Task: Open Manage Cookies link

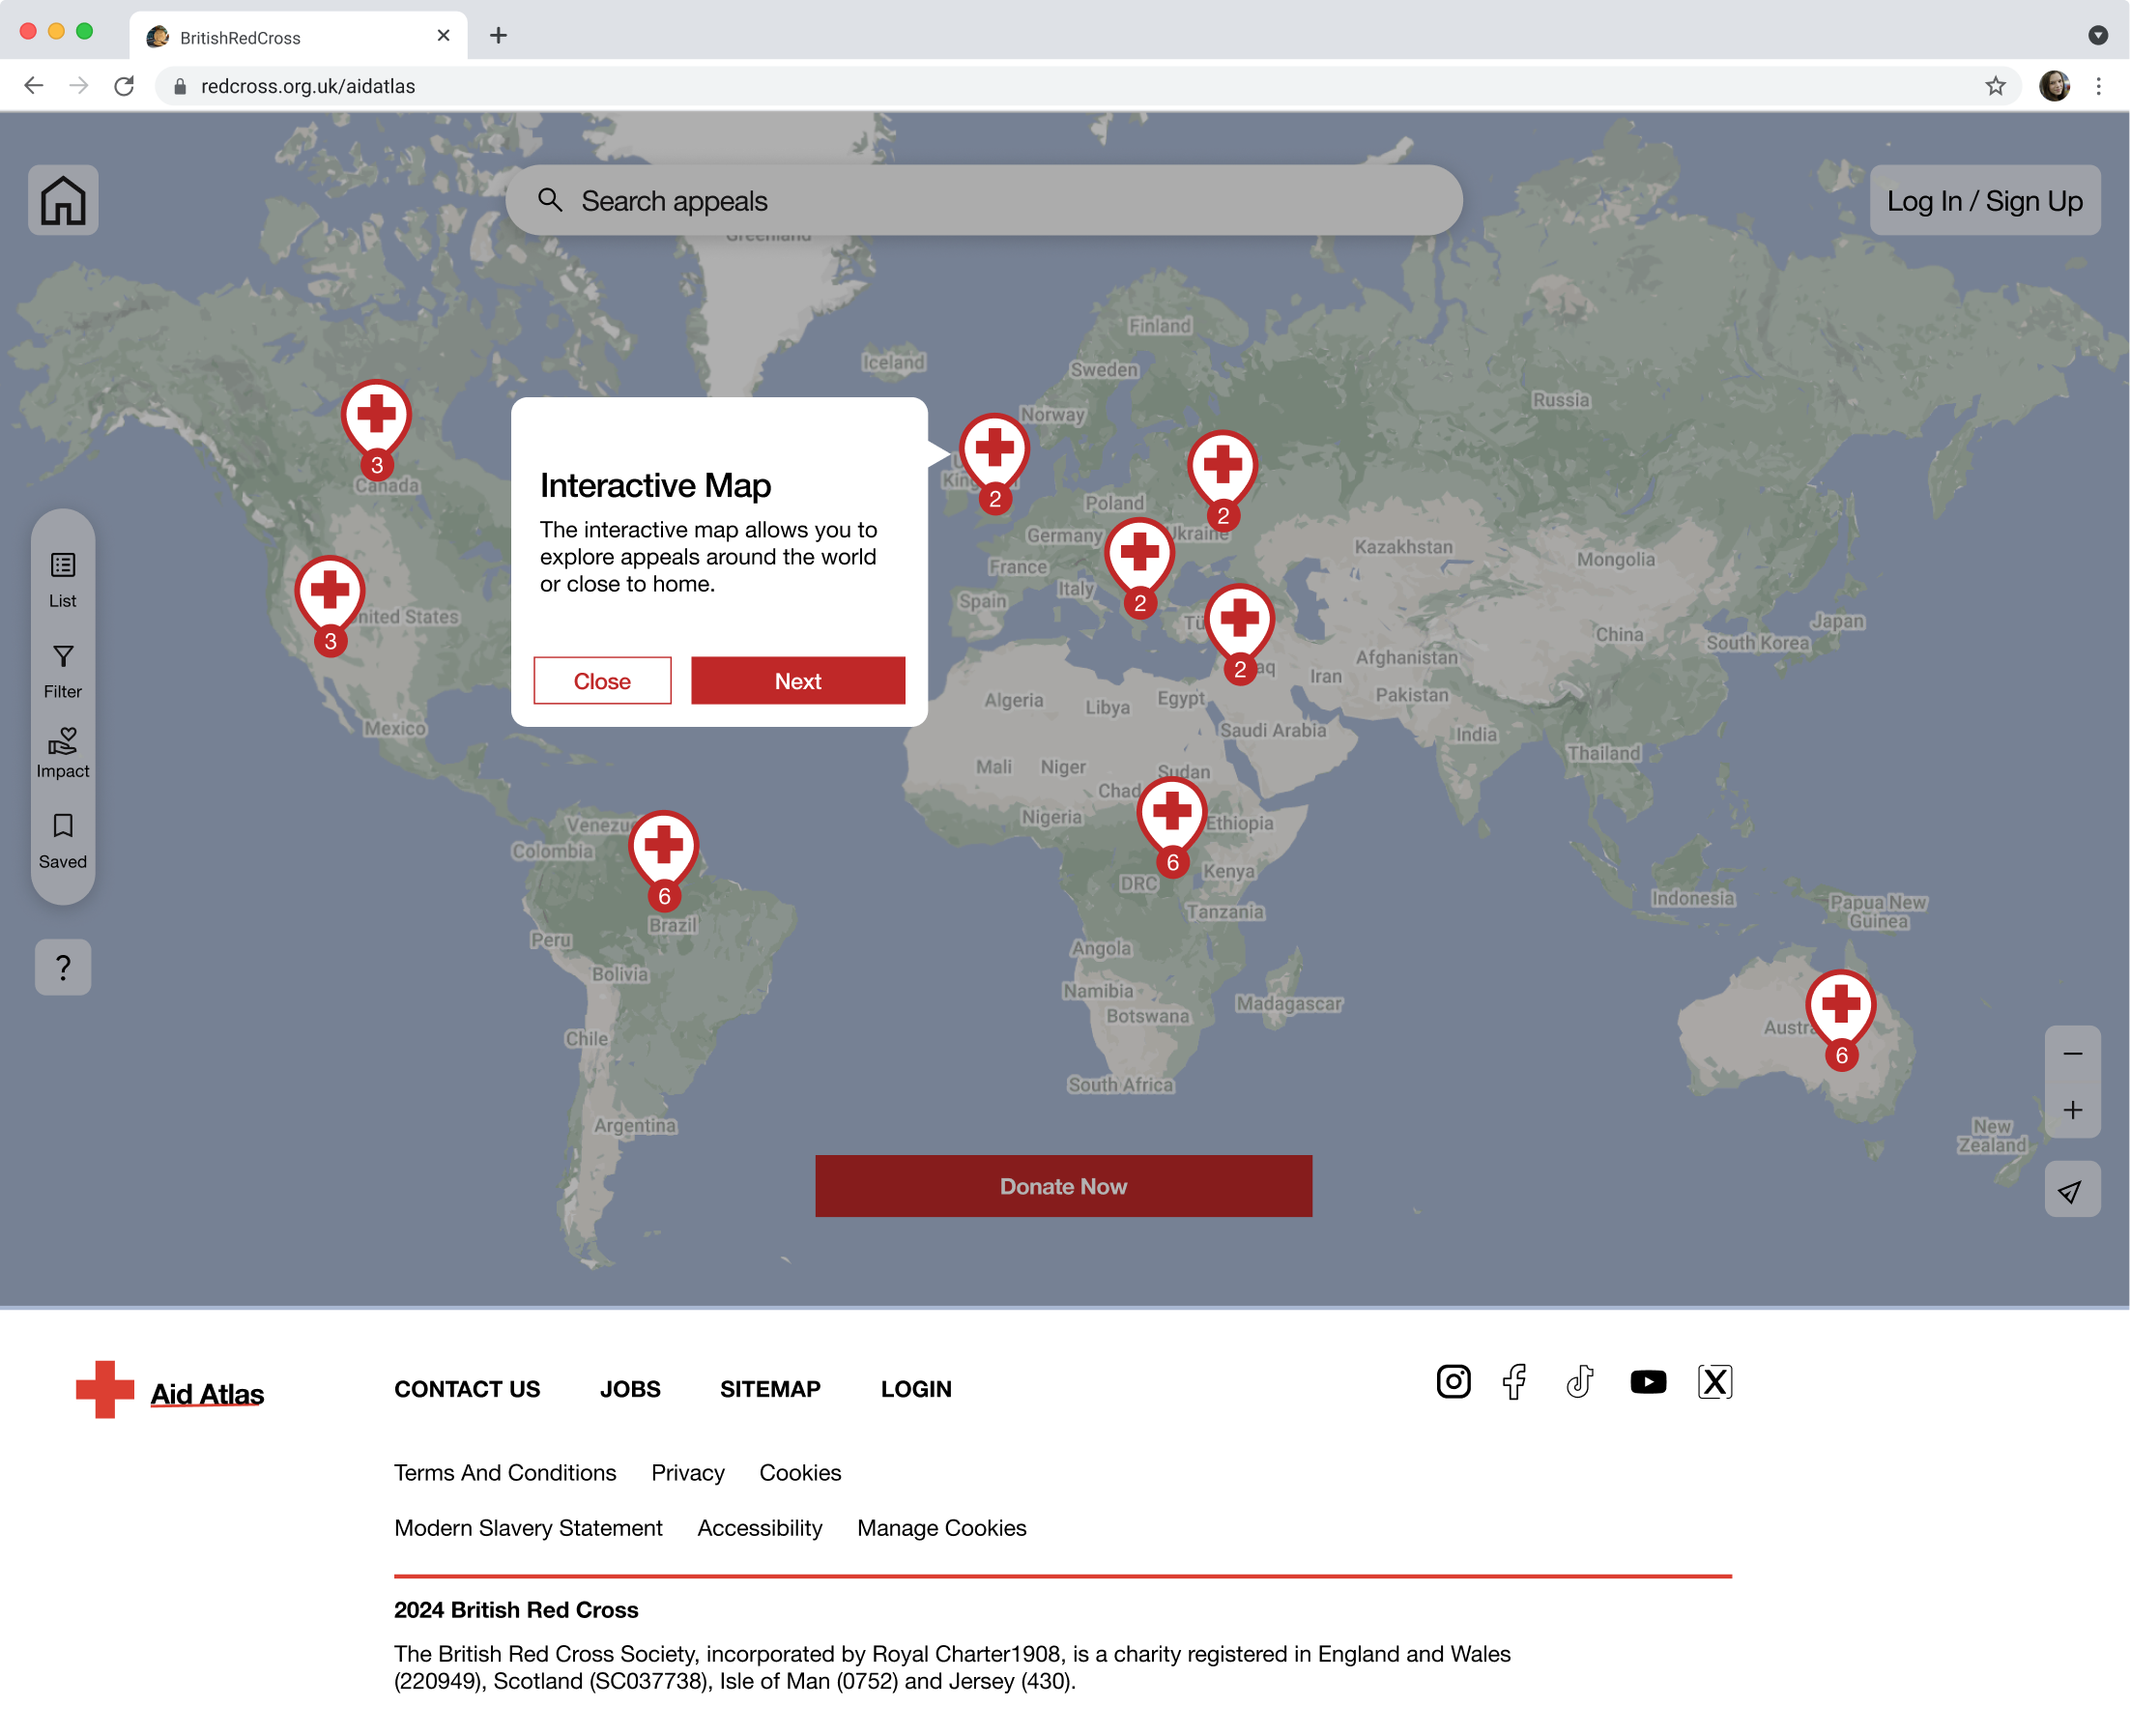Action: (x=942, y=1528)
